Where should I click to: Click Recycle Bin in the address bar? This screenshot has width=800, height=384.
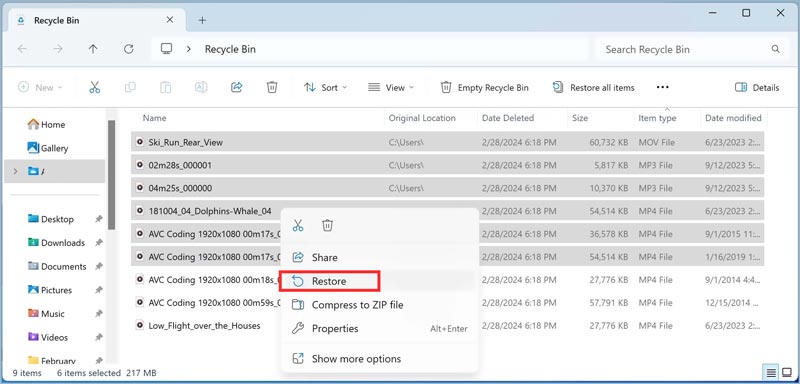click(230, 49)
